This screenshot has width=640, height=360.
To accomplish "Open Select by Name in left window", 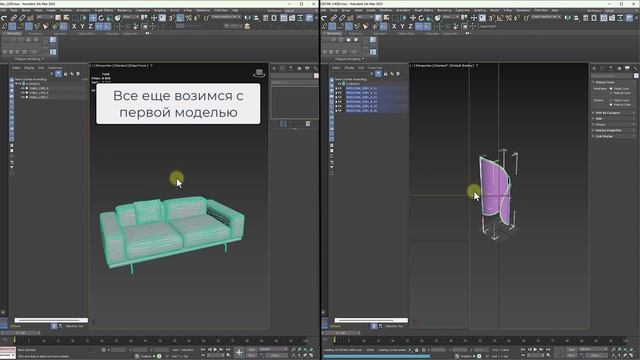I will pyautogui.click(x=66, y=18).
